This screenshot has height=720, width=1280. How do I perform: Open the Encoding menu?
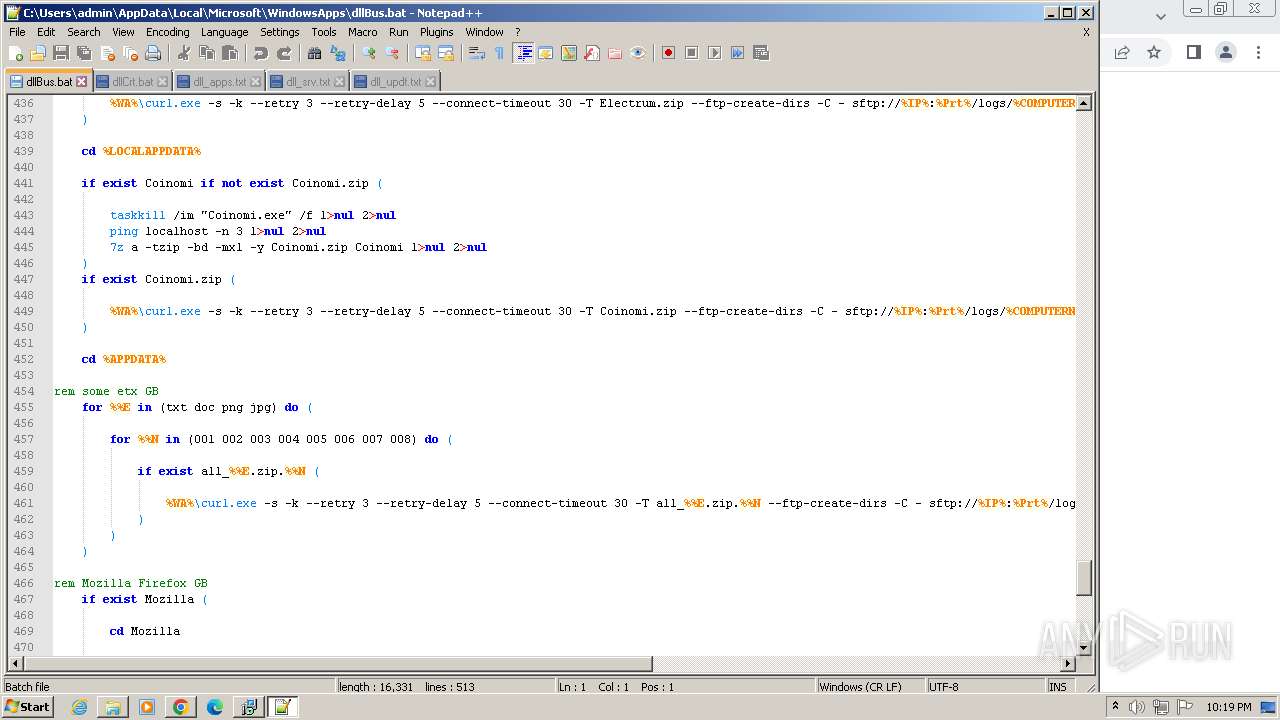coord(167,32)
